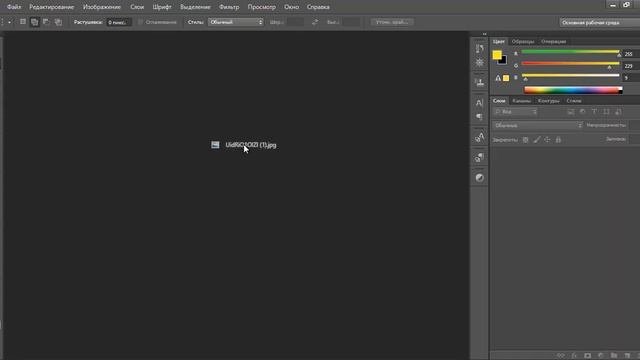Select Subtract from selection mode icon
The image size is (640, 360).
pyautogui.click(x=46, y=22)
